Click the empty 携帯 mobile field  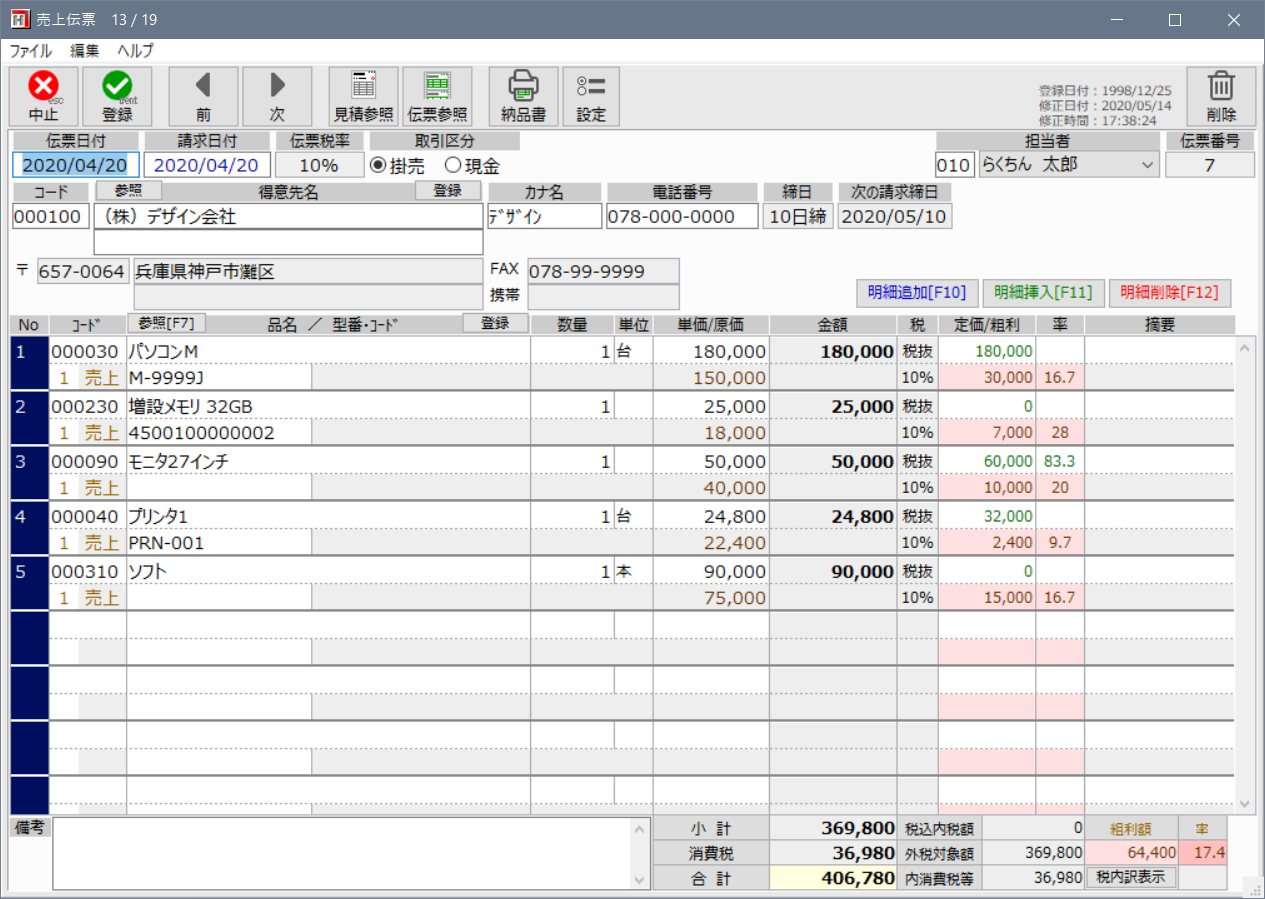pyautogui.click(x=603, y=297)
